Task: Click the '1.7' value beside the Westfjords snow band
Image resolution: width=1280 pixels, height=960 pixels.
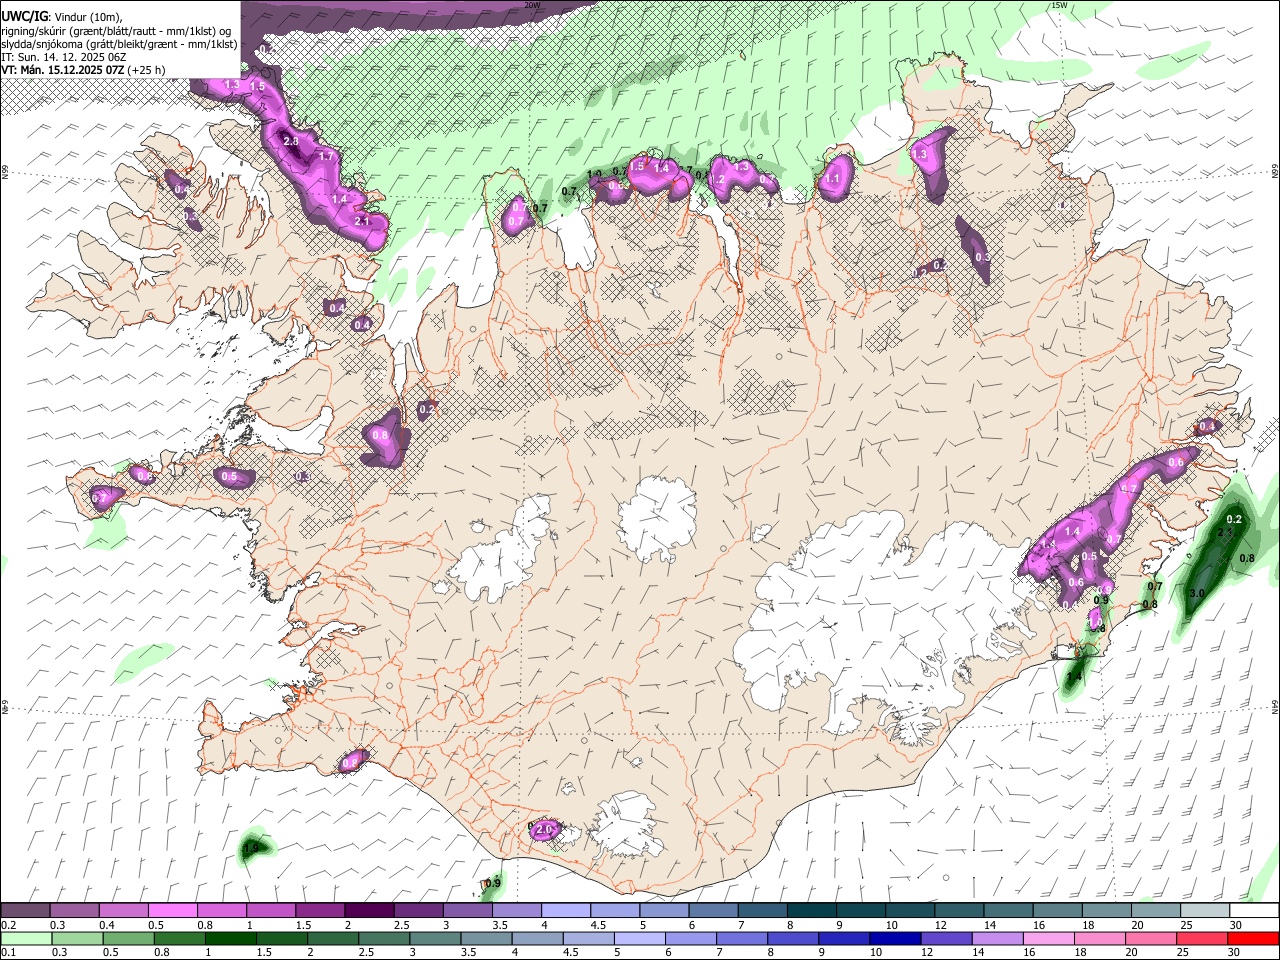Action: pos(325,156)
